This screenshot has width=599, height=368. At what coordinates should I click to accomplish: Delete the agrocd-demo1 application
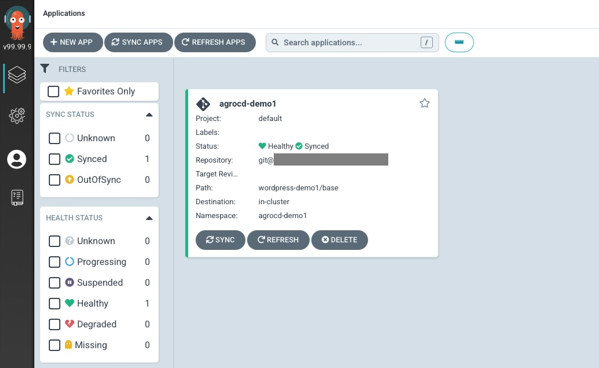(x=340, y=240)
